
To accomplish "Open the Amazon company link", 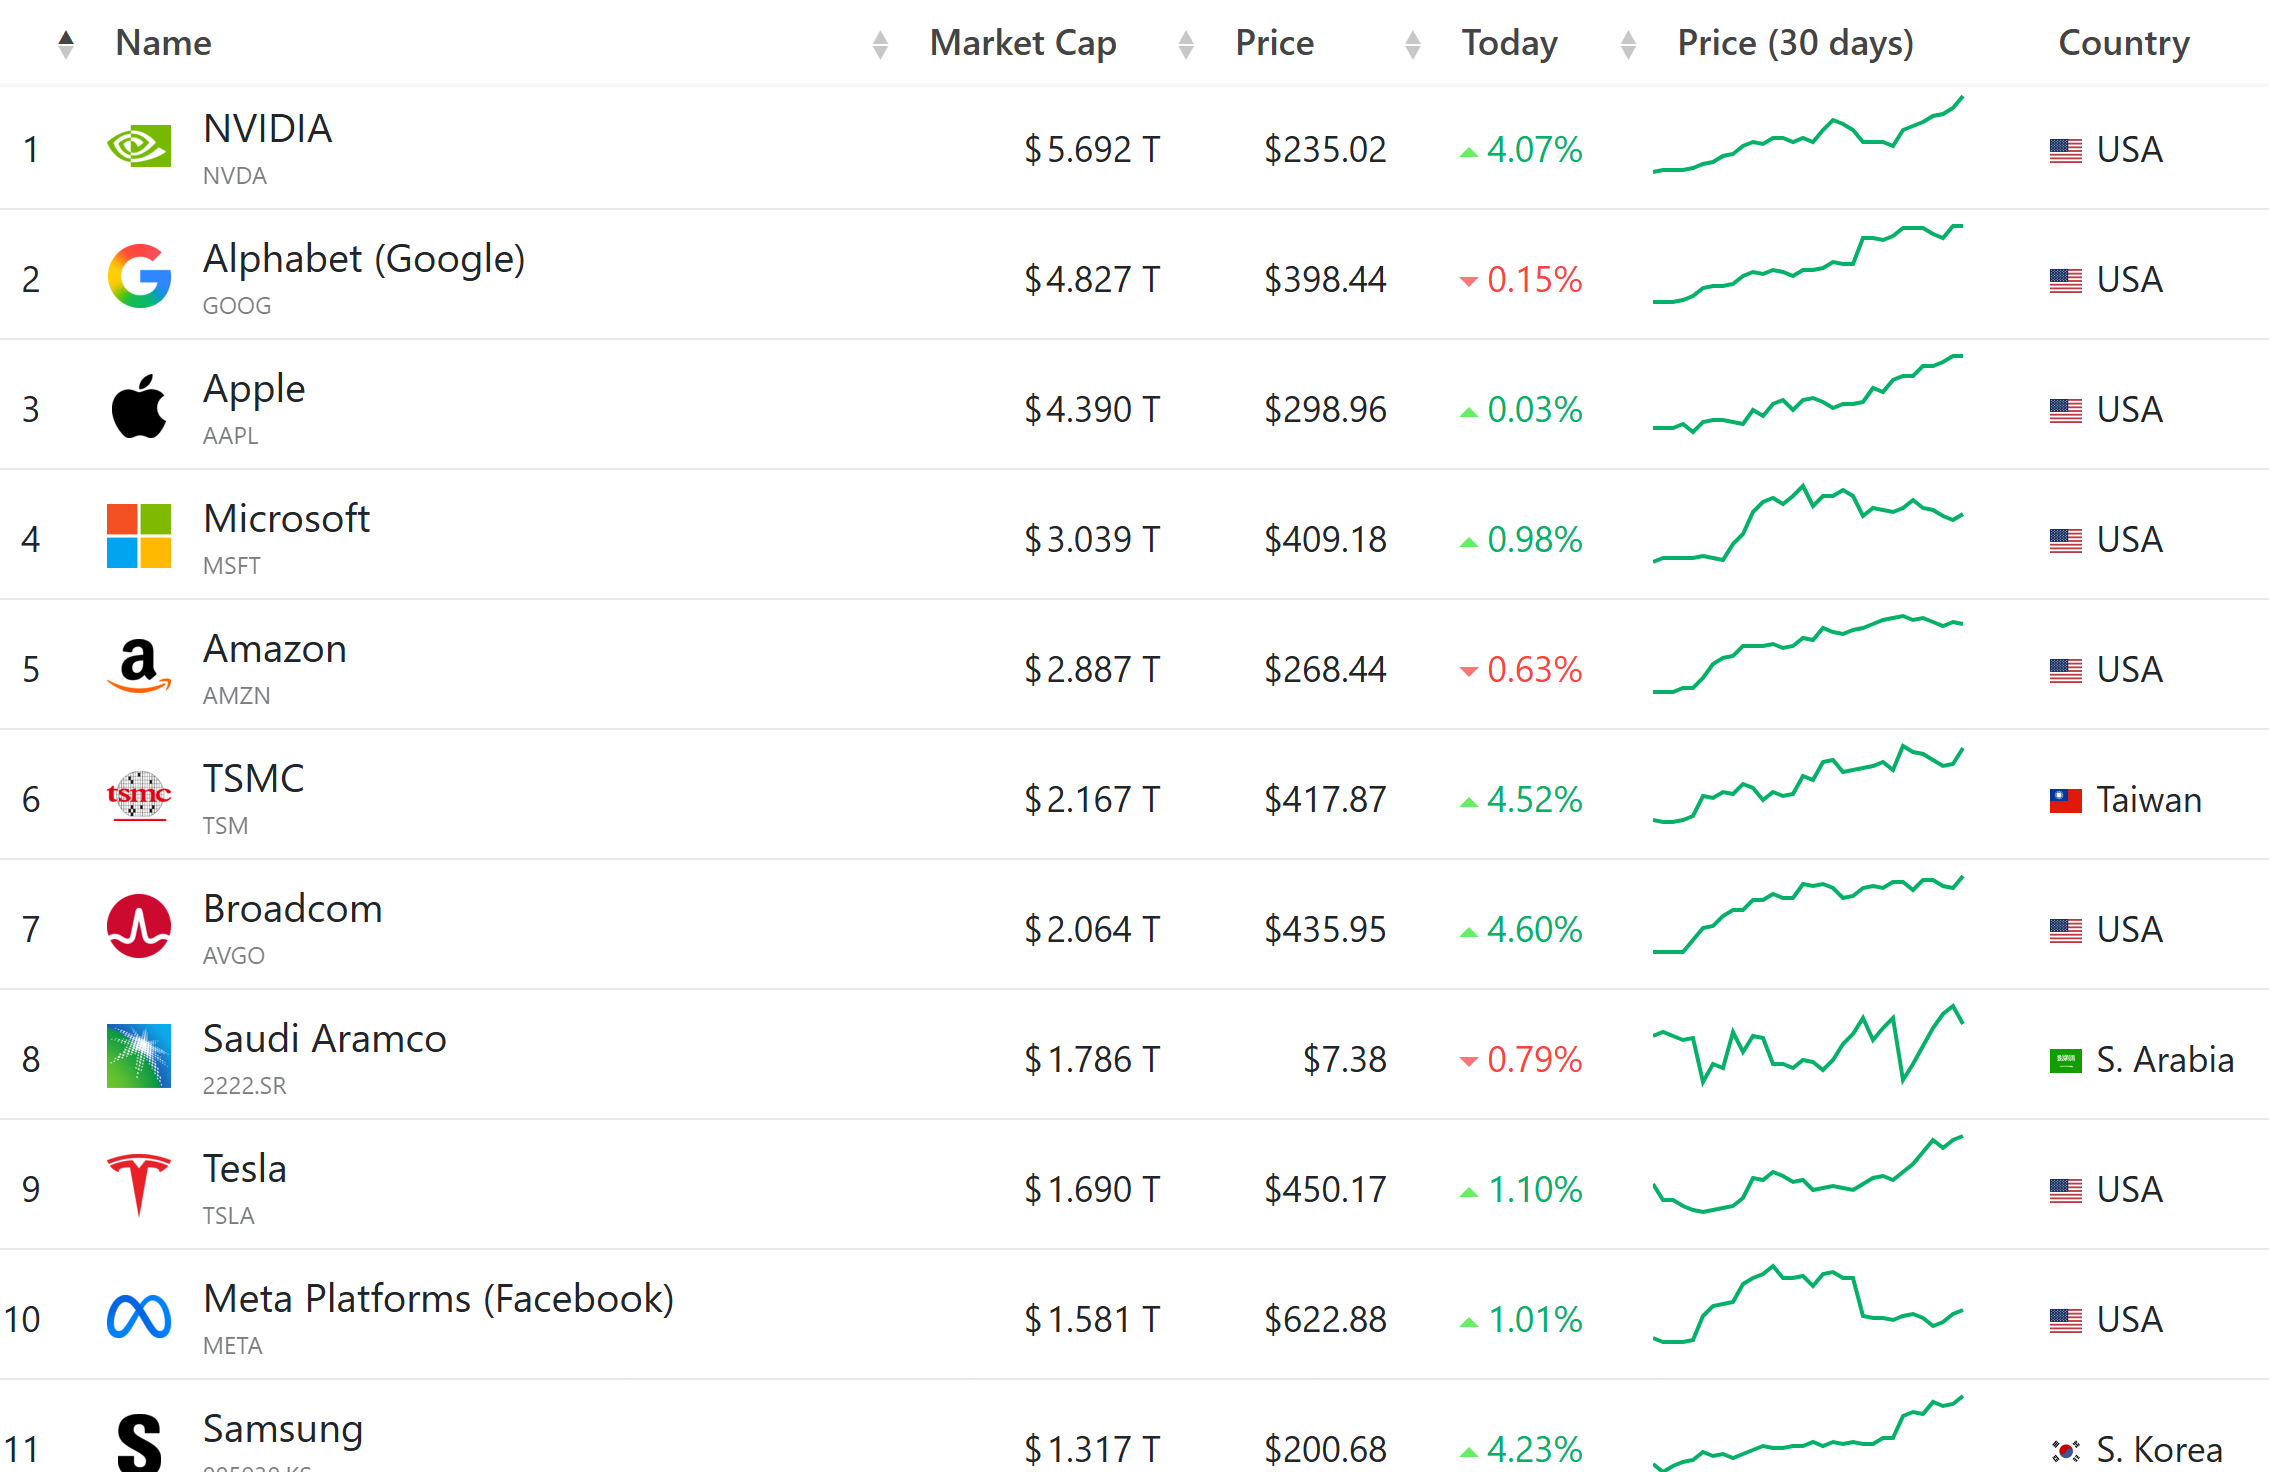I will [275, 649].
